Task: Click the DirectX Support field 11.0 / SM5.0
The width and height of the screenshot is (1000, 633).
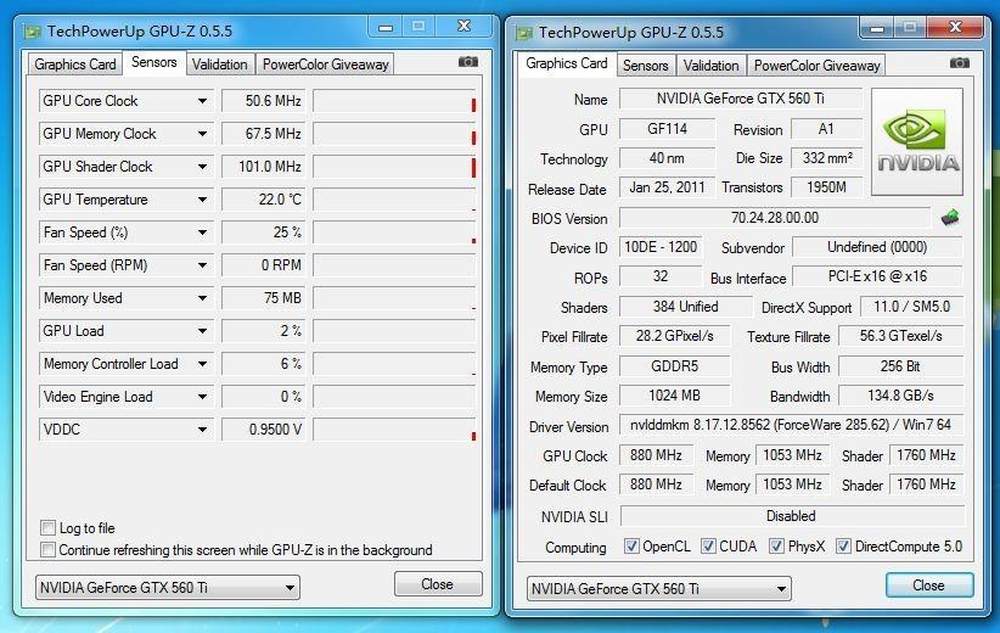Action: 911,307
